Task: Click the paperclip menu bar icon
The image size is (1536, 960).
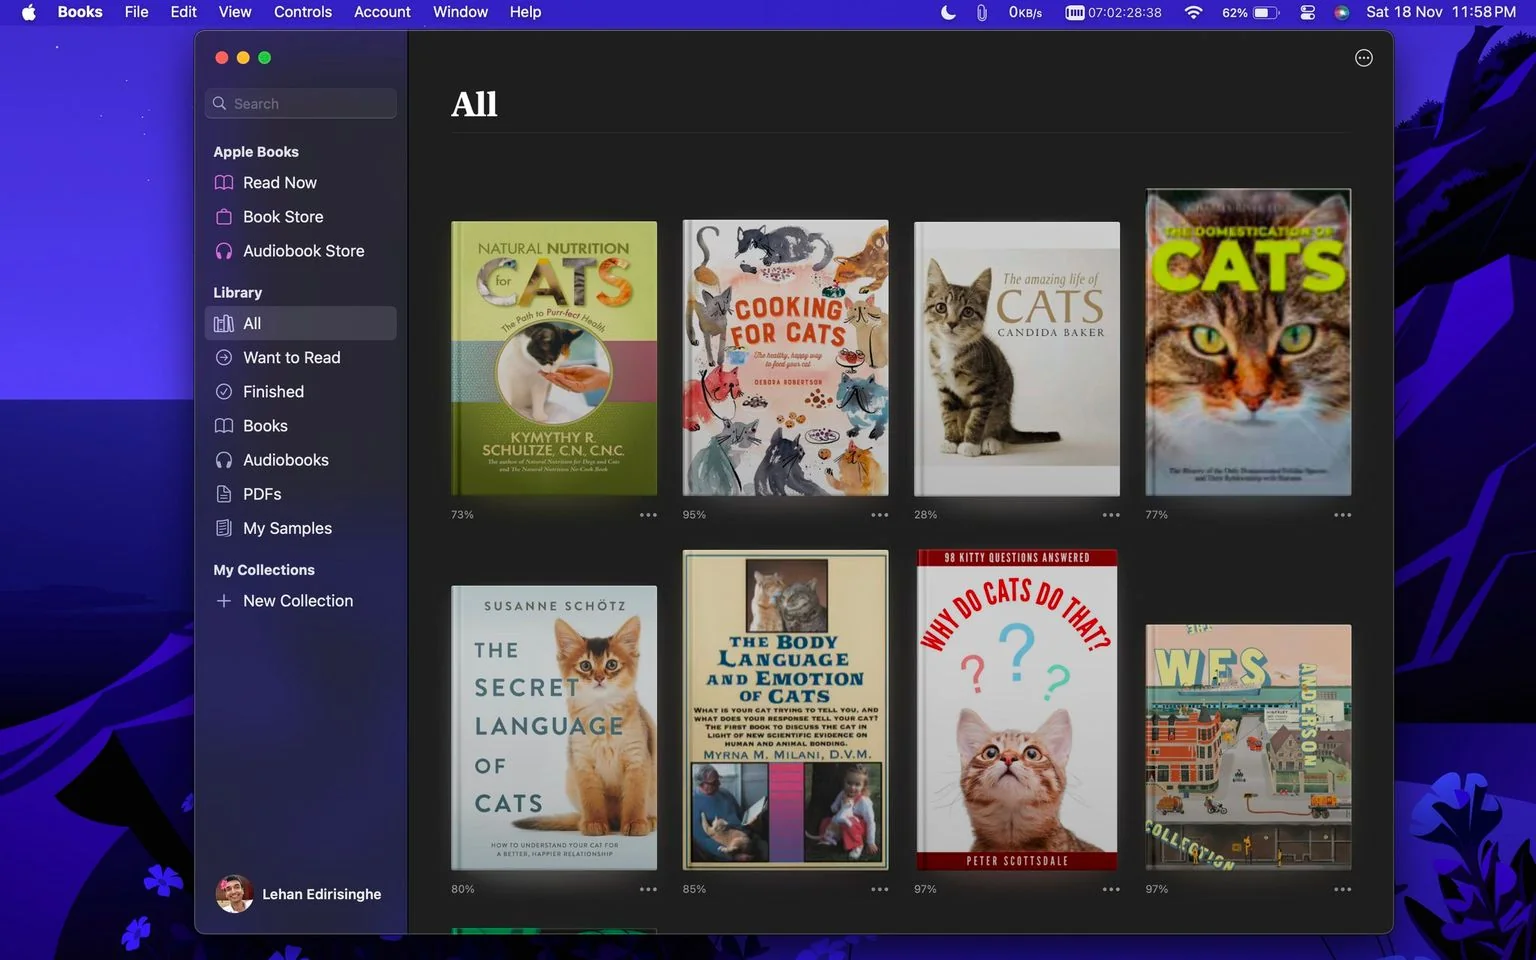Action: (982, 12)
